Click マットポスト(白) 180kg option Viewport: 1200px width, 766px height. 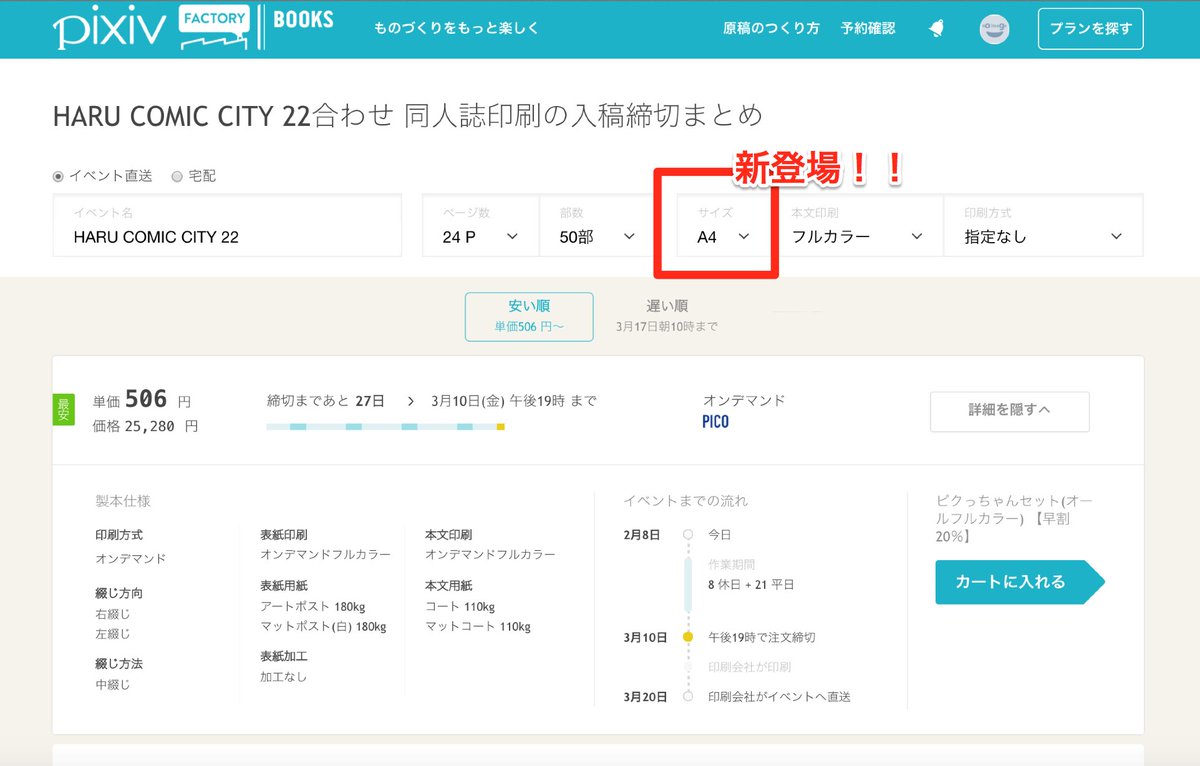(x=323, y=627)
